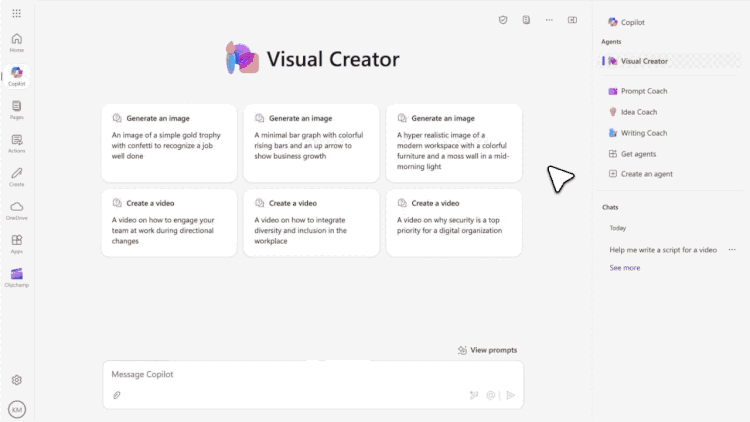The width and height of the screenshot is (750, 422).
Task: Open OneDrive in the left sidebar
Action: click(17, 210)
